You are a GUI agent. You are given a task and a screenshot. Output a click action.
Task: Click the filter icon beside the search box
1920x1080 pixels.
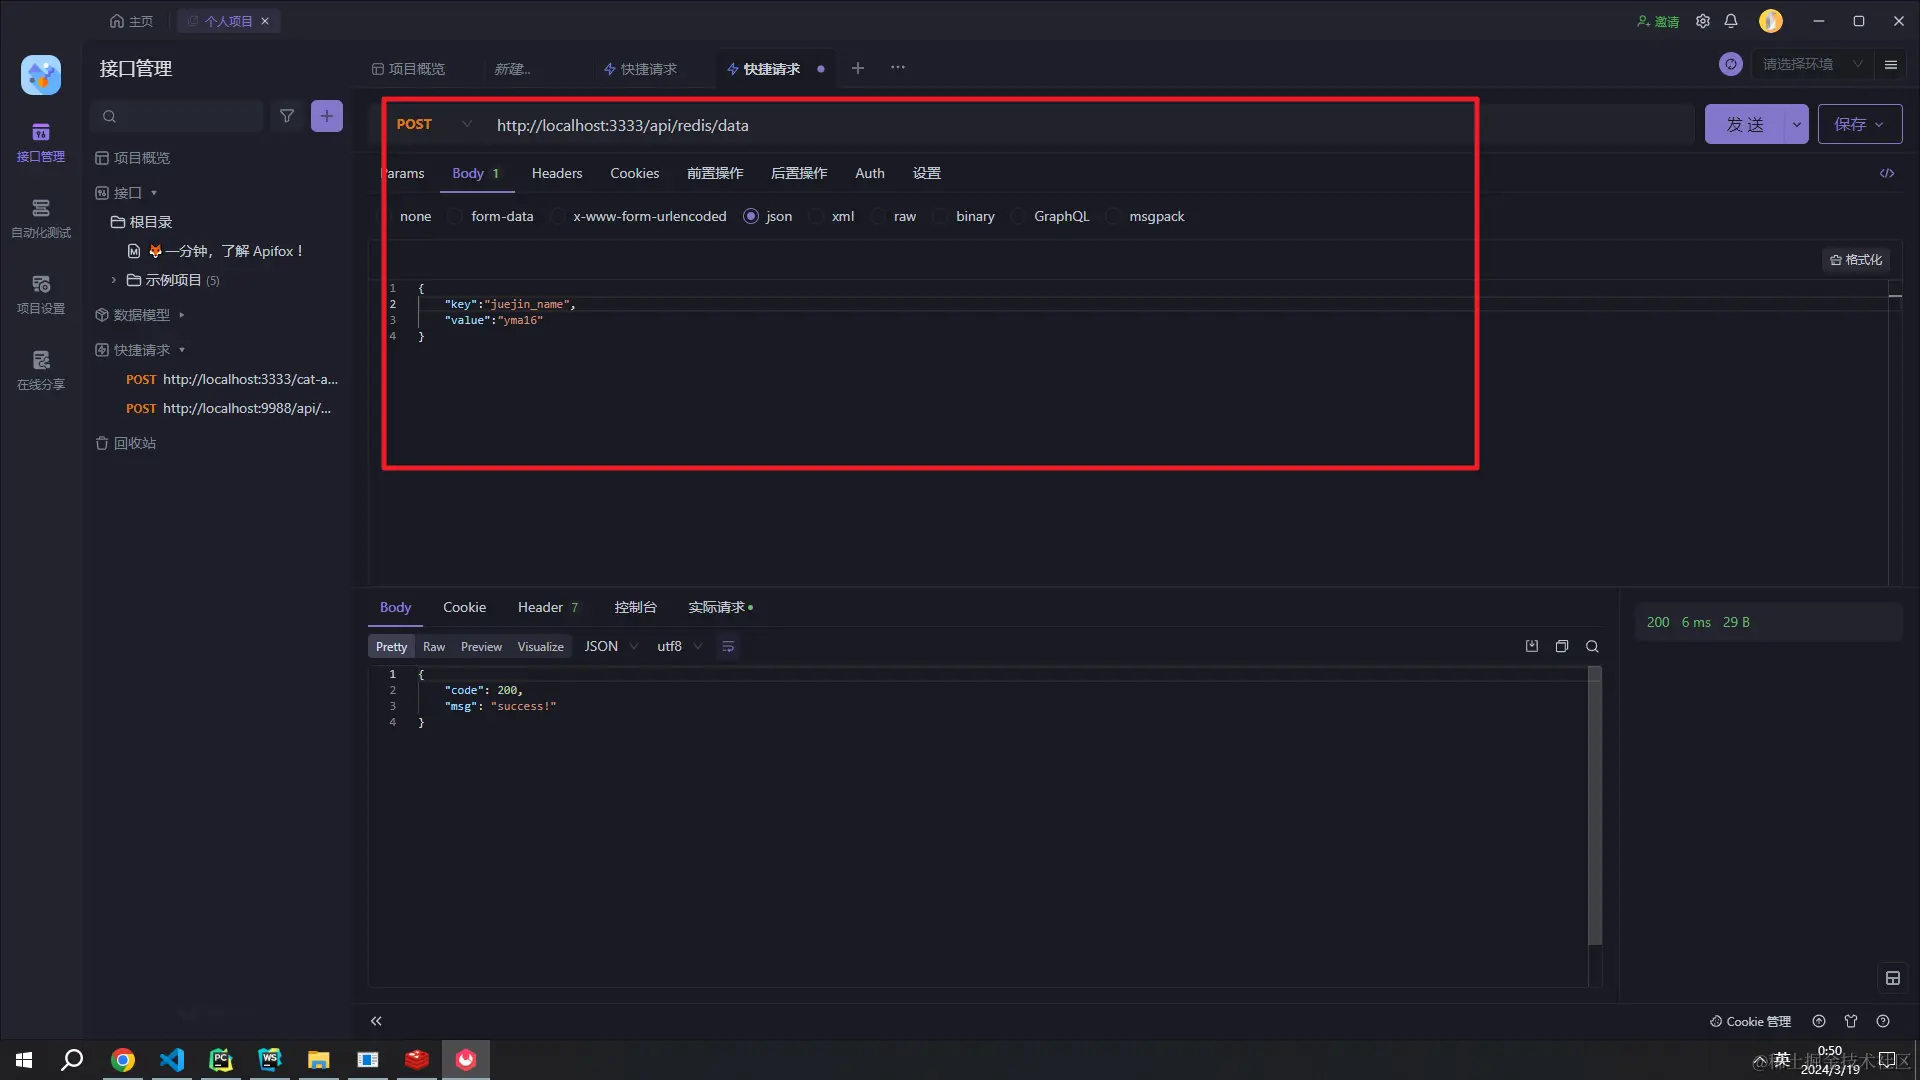pyautogui.click(x=287, y=116)
